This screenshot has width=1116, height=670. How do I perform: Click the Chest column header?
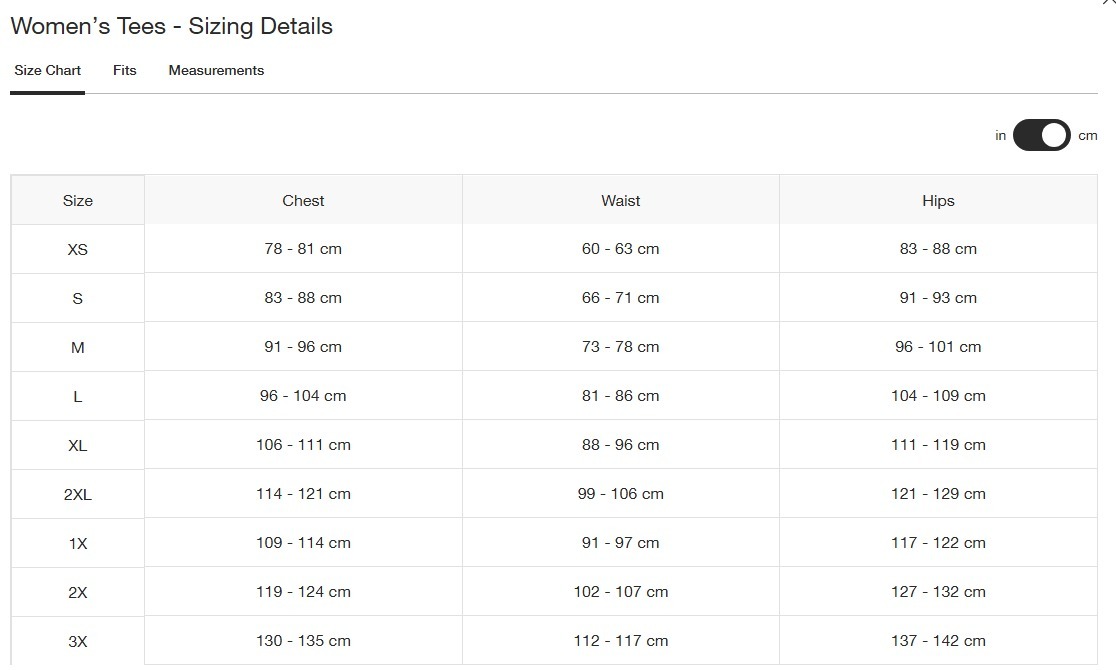click(x=303, y=201)
